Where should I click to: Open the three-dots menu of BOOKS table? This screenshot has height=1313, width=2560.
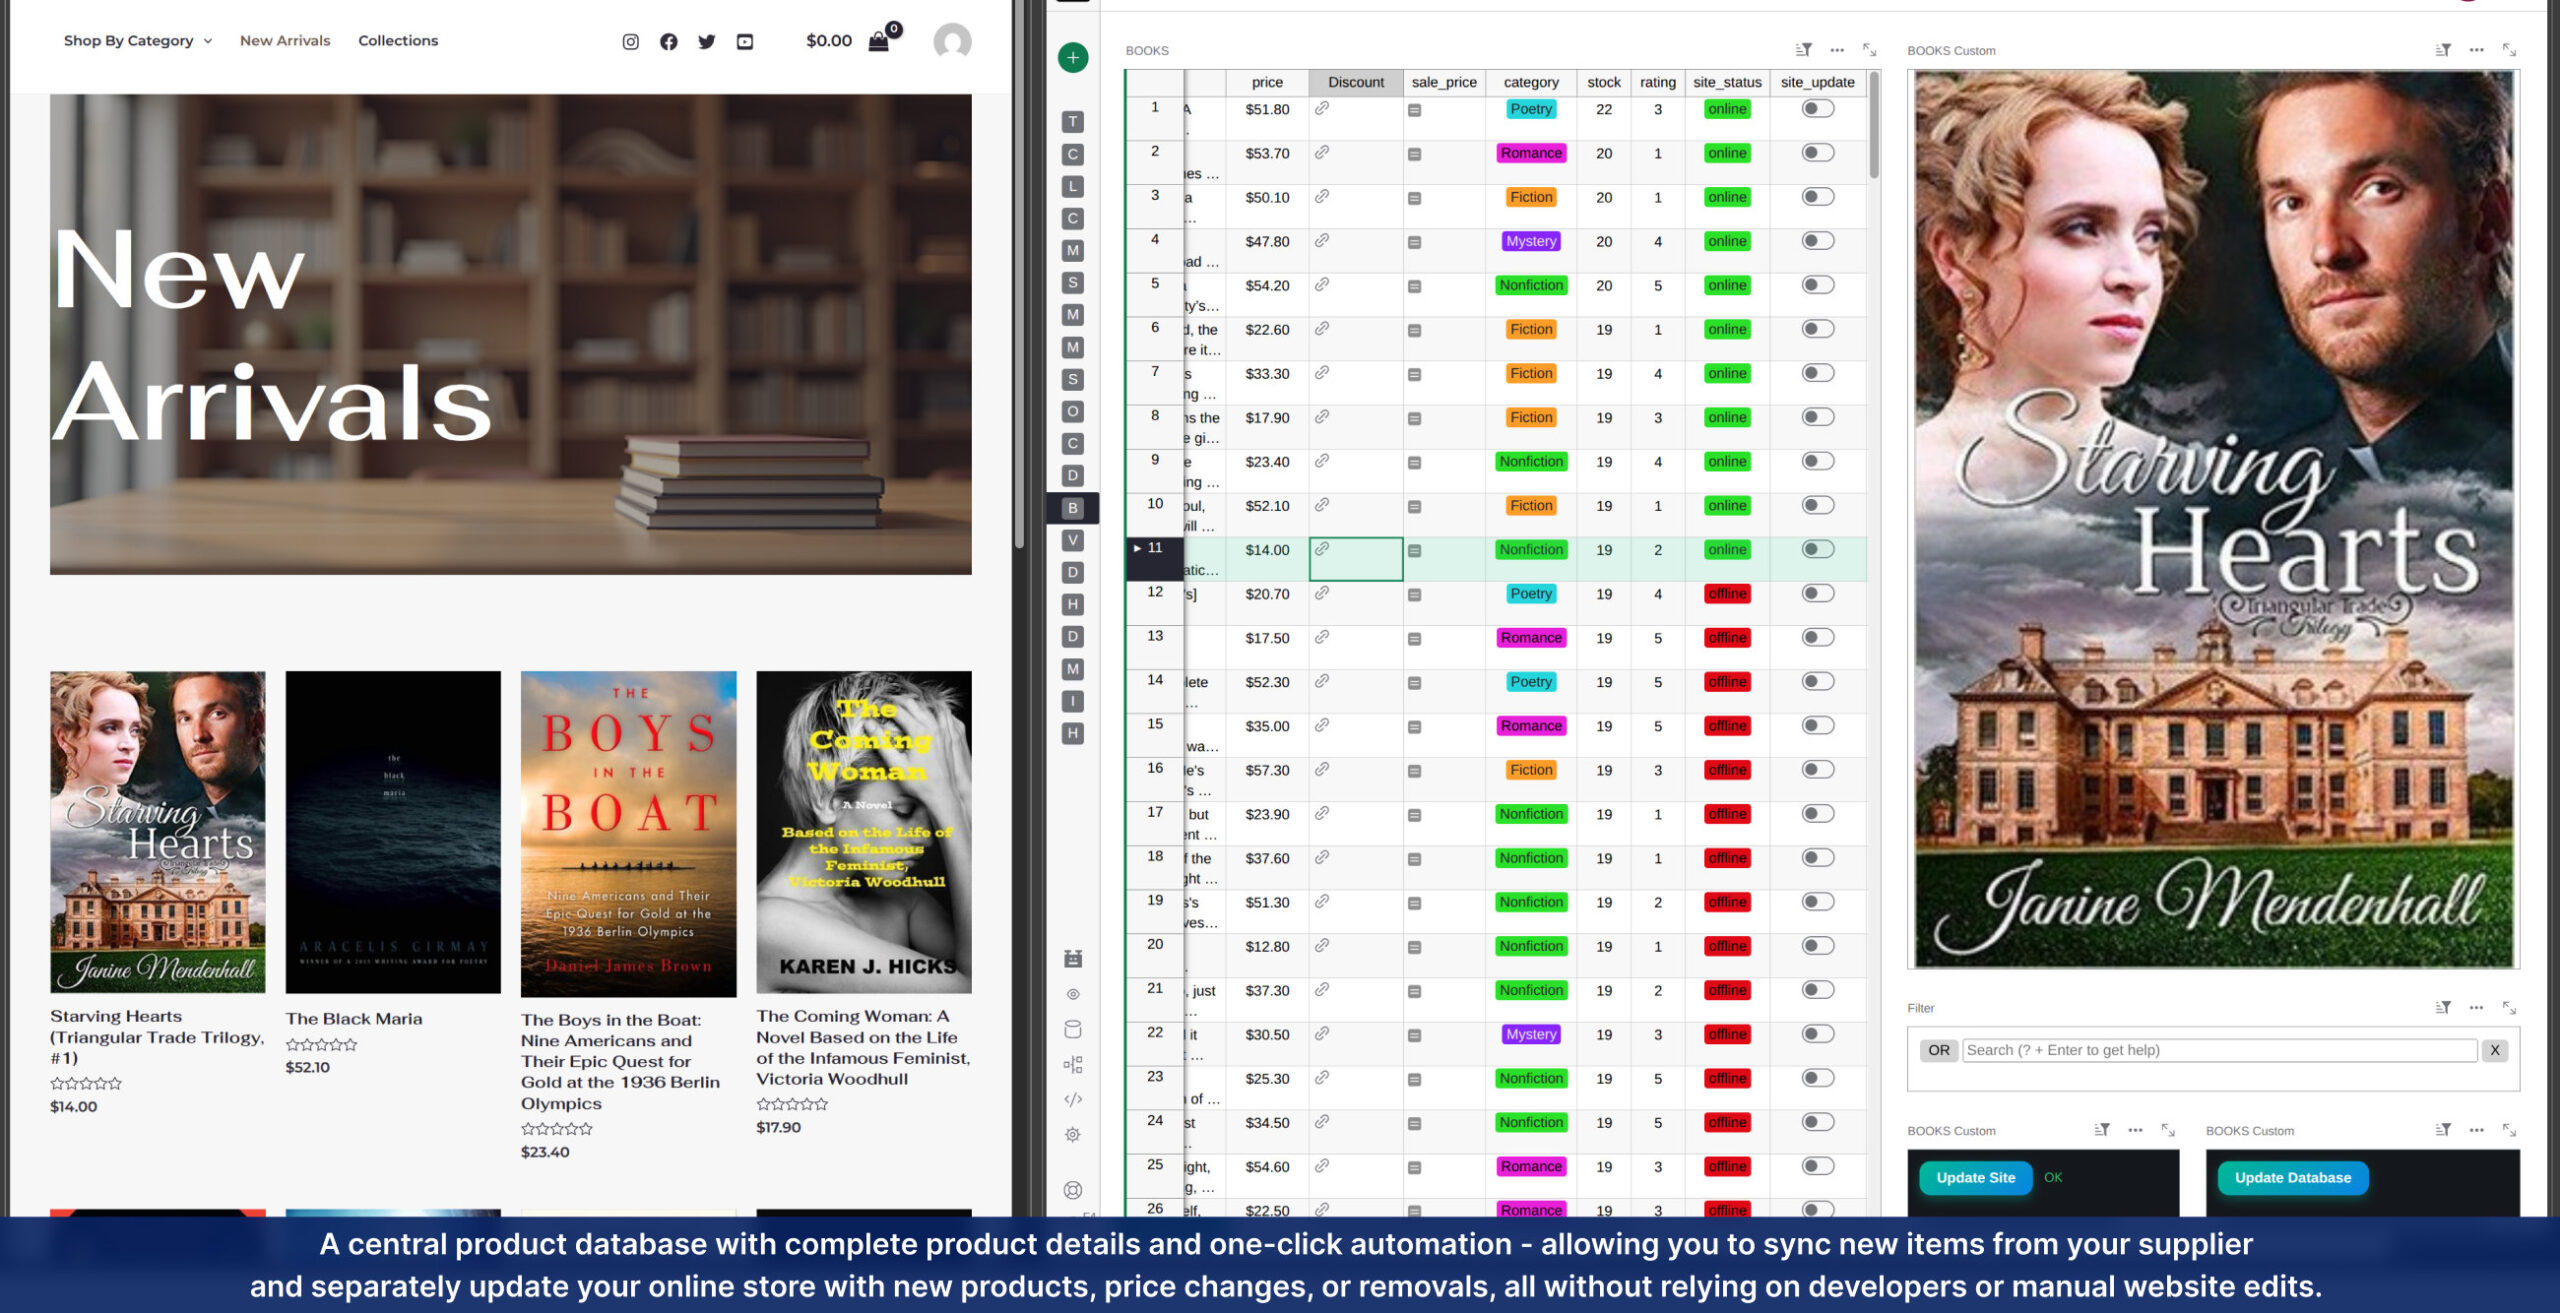pyautogui.click(x=1836, y=50)
